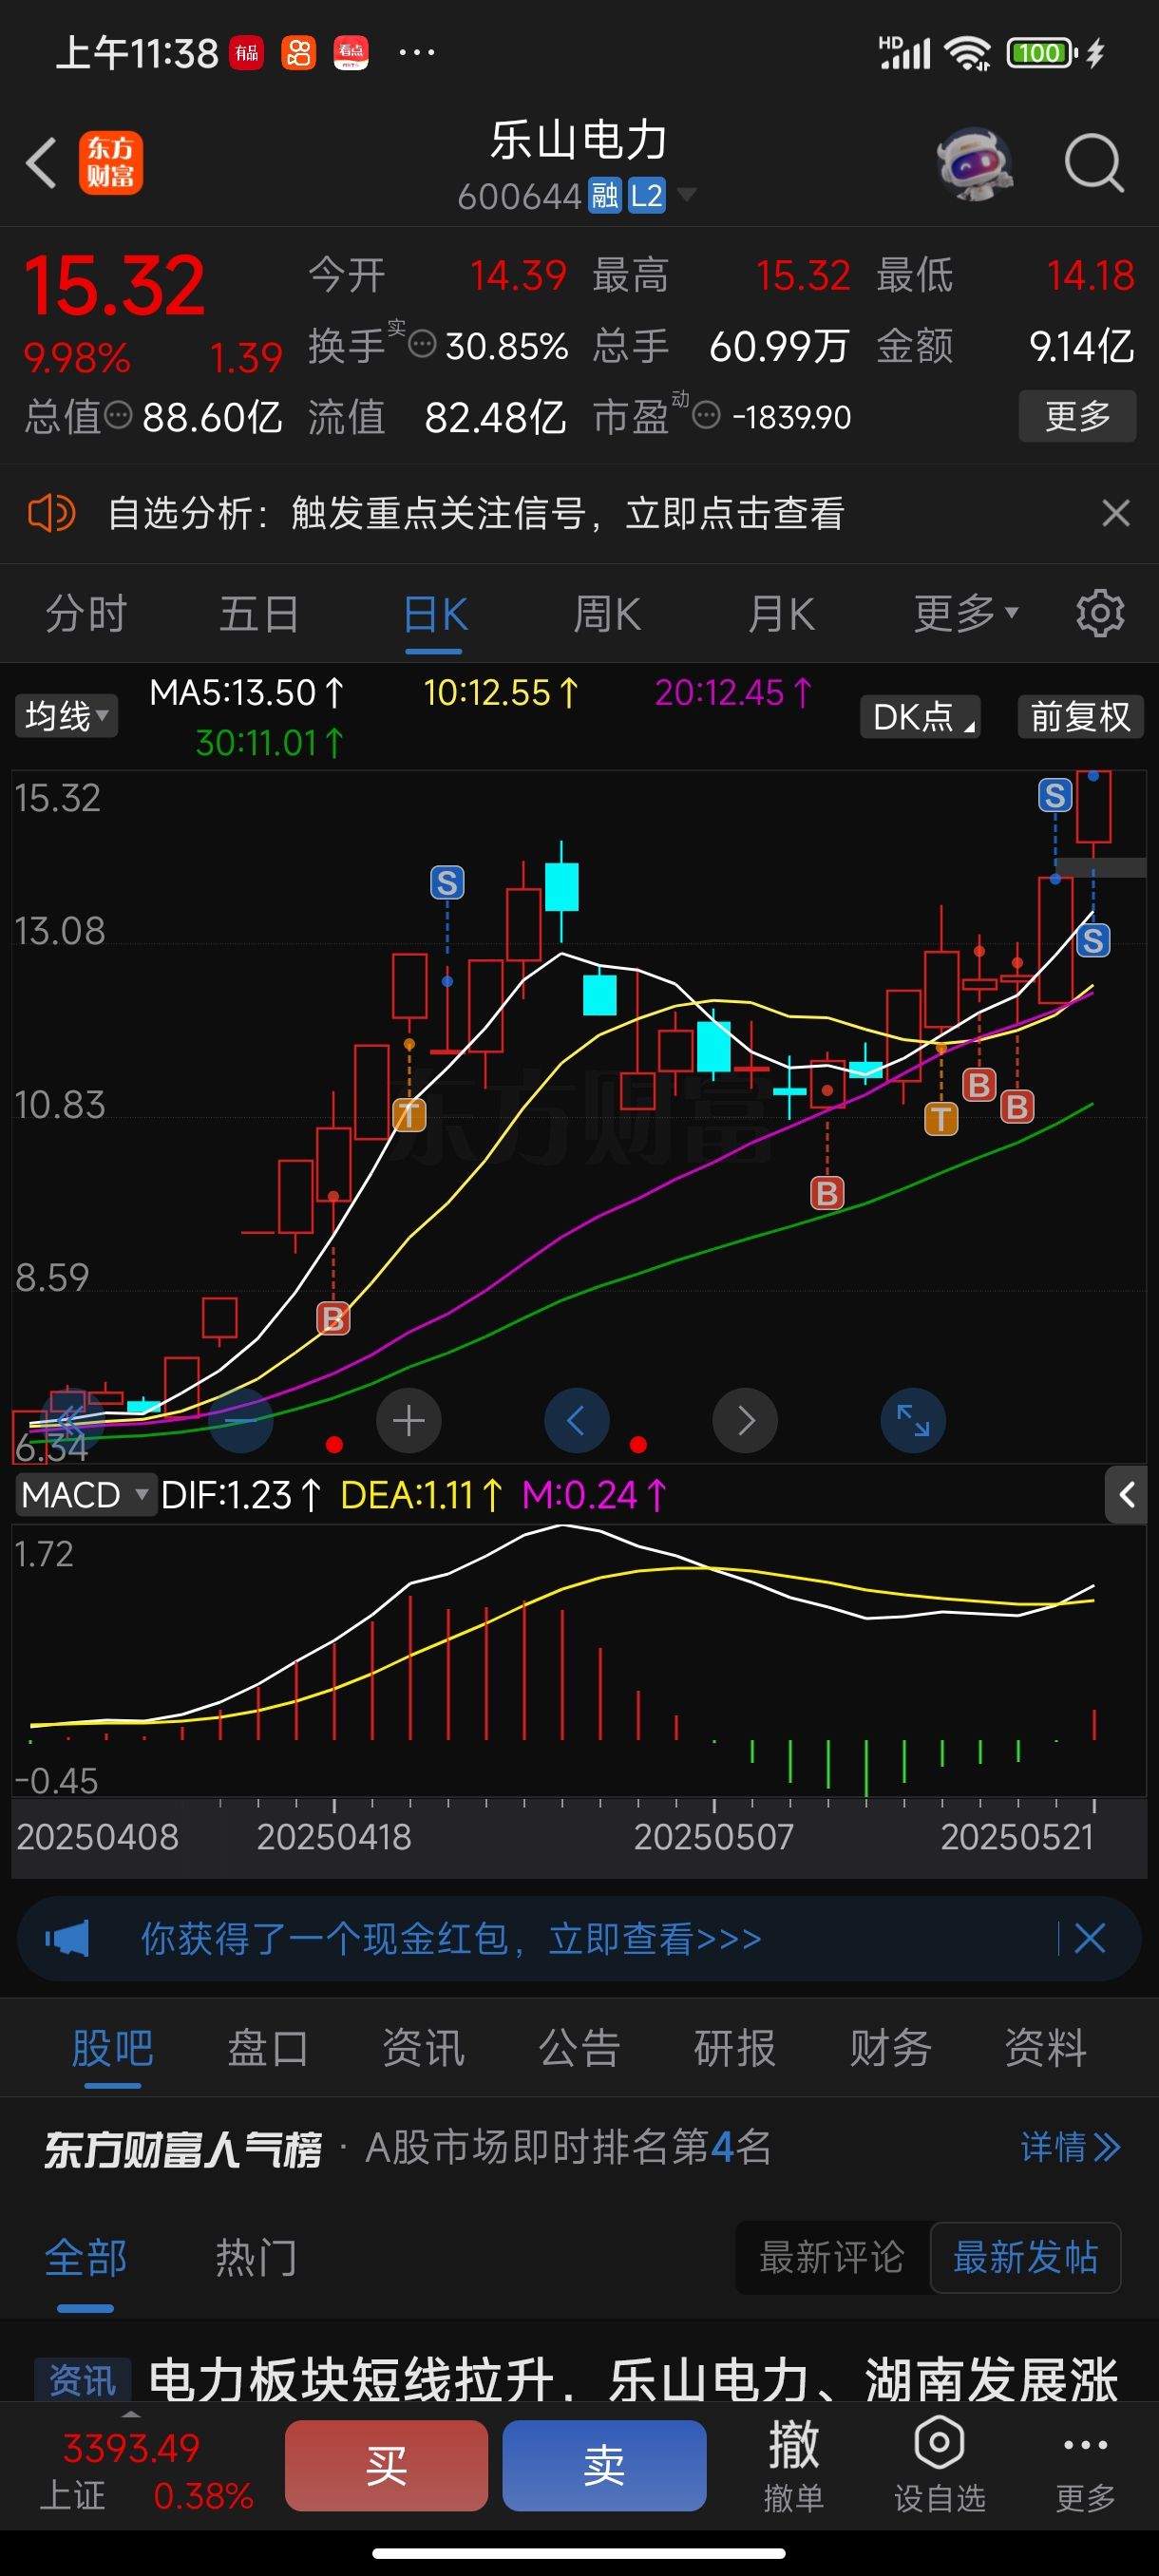This screenshot has height=2576, width=1159.
Task: Zoom in chart with plus button
Action: (408, 1420)
